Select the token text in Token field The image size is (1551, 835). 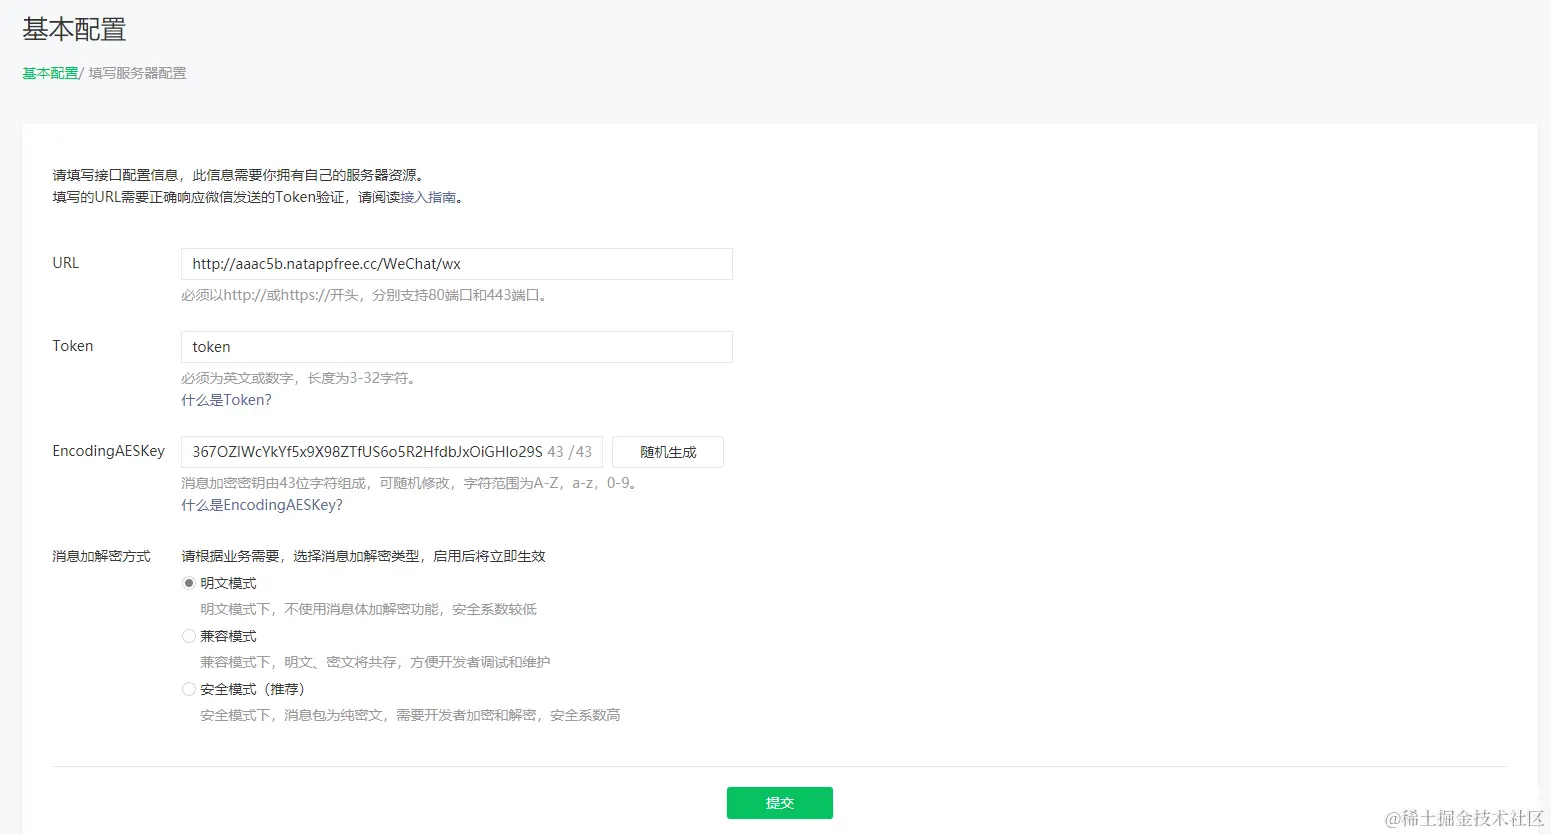[210, 346]
